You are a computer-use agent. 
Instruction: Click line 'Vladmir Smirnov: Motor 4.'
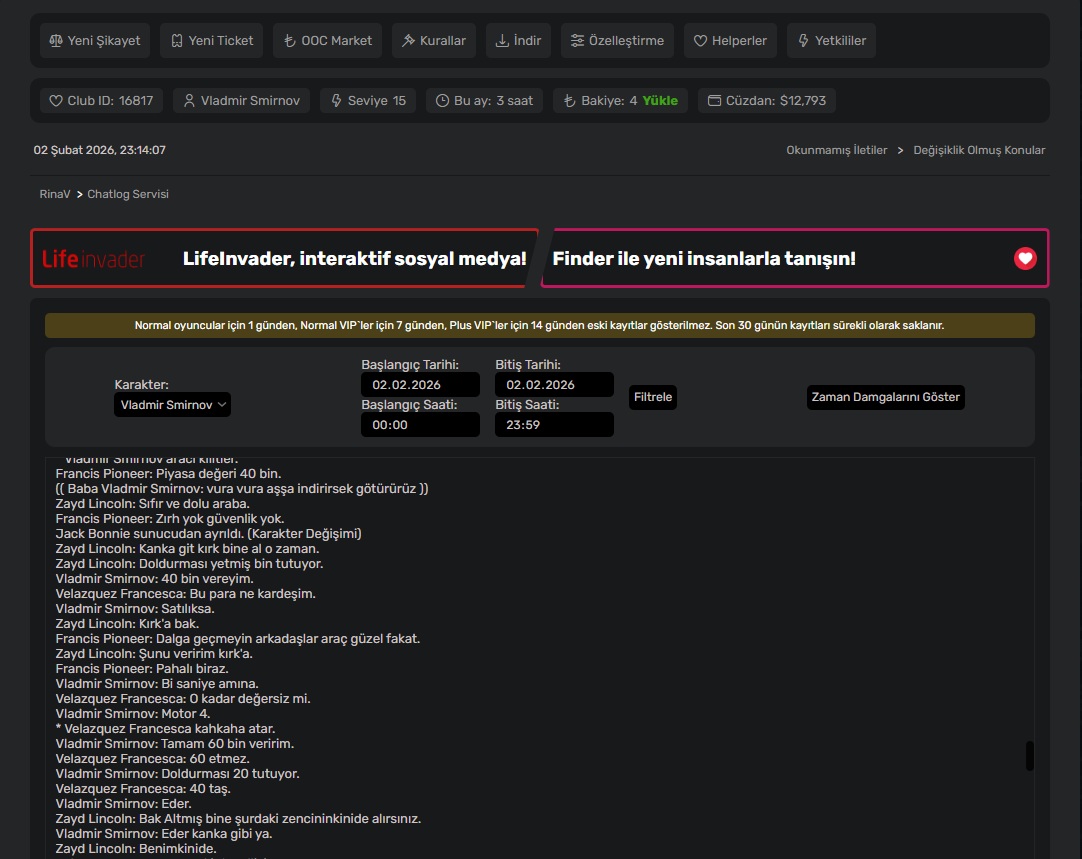point(132,714)
